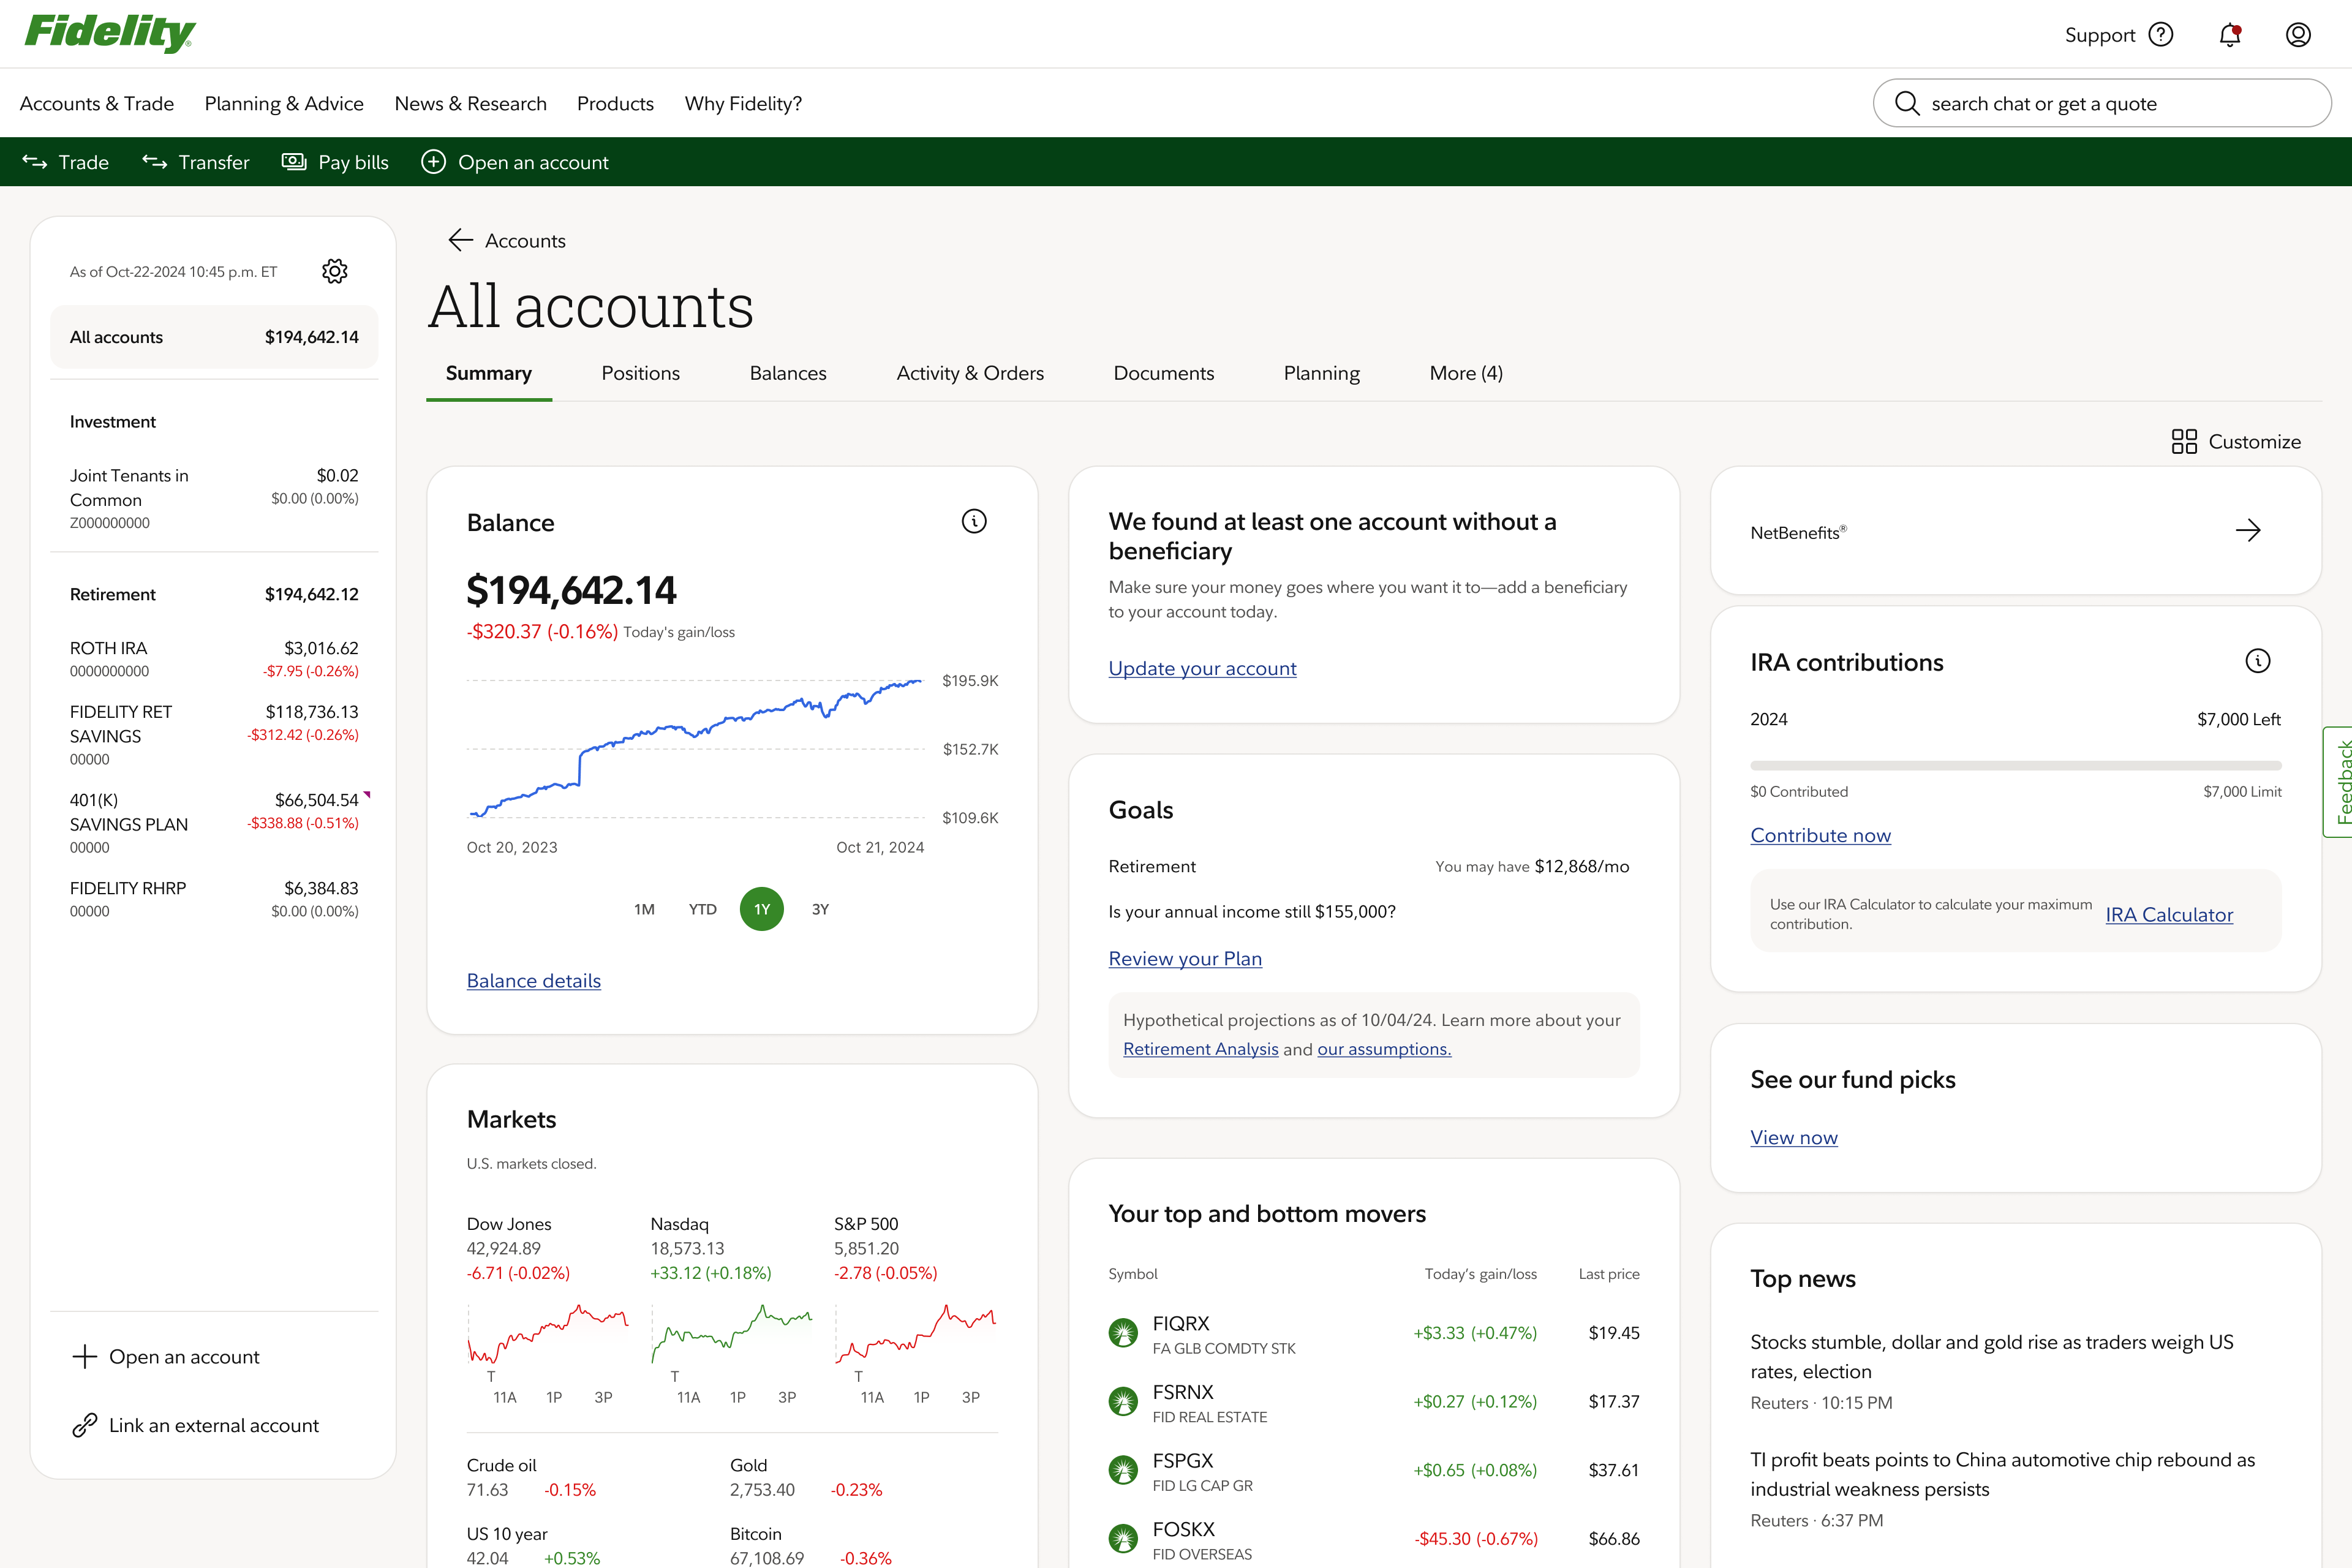Open the profile user icon
Screen dimensions: 2352x1568
pos(2298,35)
